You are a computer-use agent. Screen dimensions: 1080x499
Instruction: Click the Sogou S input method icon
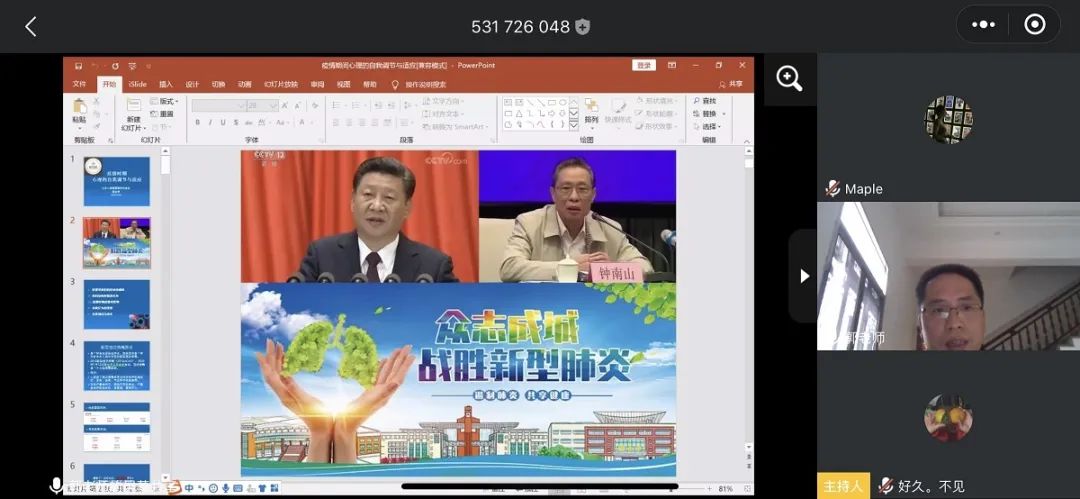click(174, 488)
